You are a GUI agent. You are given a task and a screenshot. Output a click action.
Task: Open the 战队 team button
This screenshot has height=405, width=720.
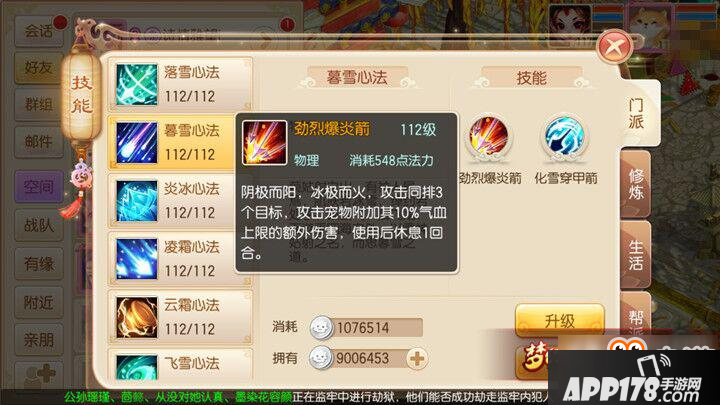click(39, 225)
